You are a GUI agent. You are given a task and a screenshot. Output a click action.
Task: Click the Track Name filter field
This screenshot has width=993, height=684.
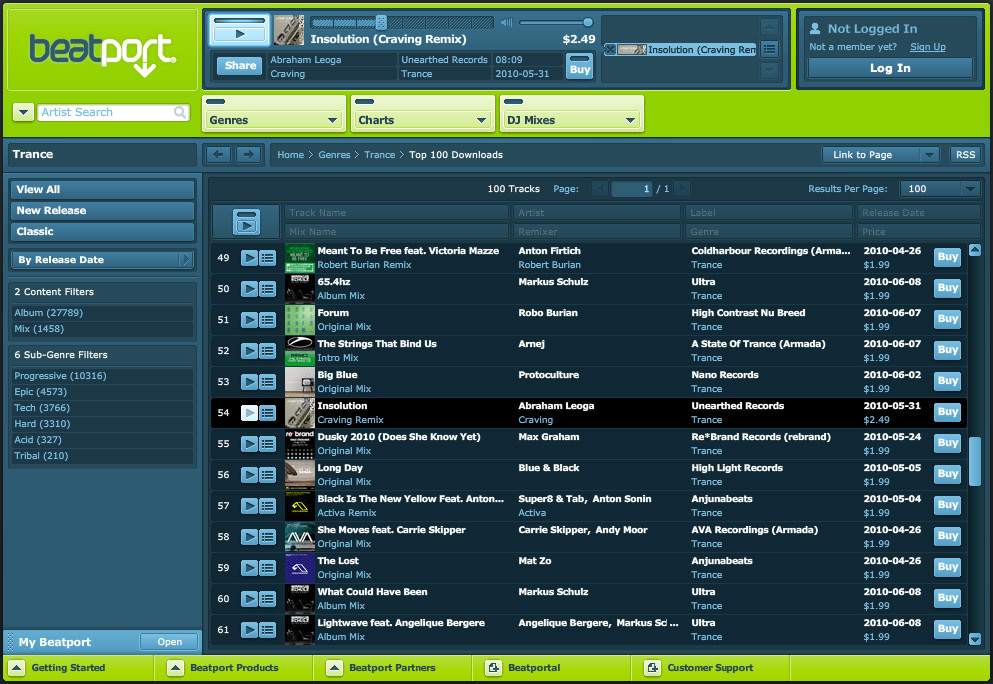click(x=396, y=213)
